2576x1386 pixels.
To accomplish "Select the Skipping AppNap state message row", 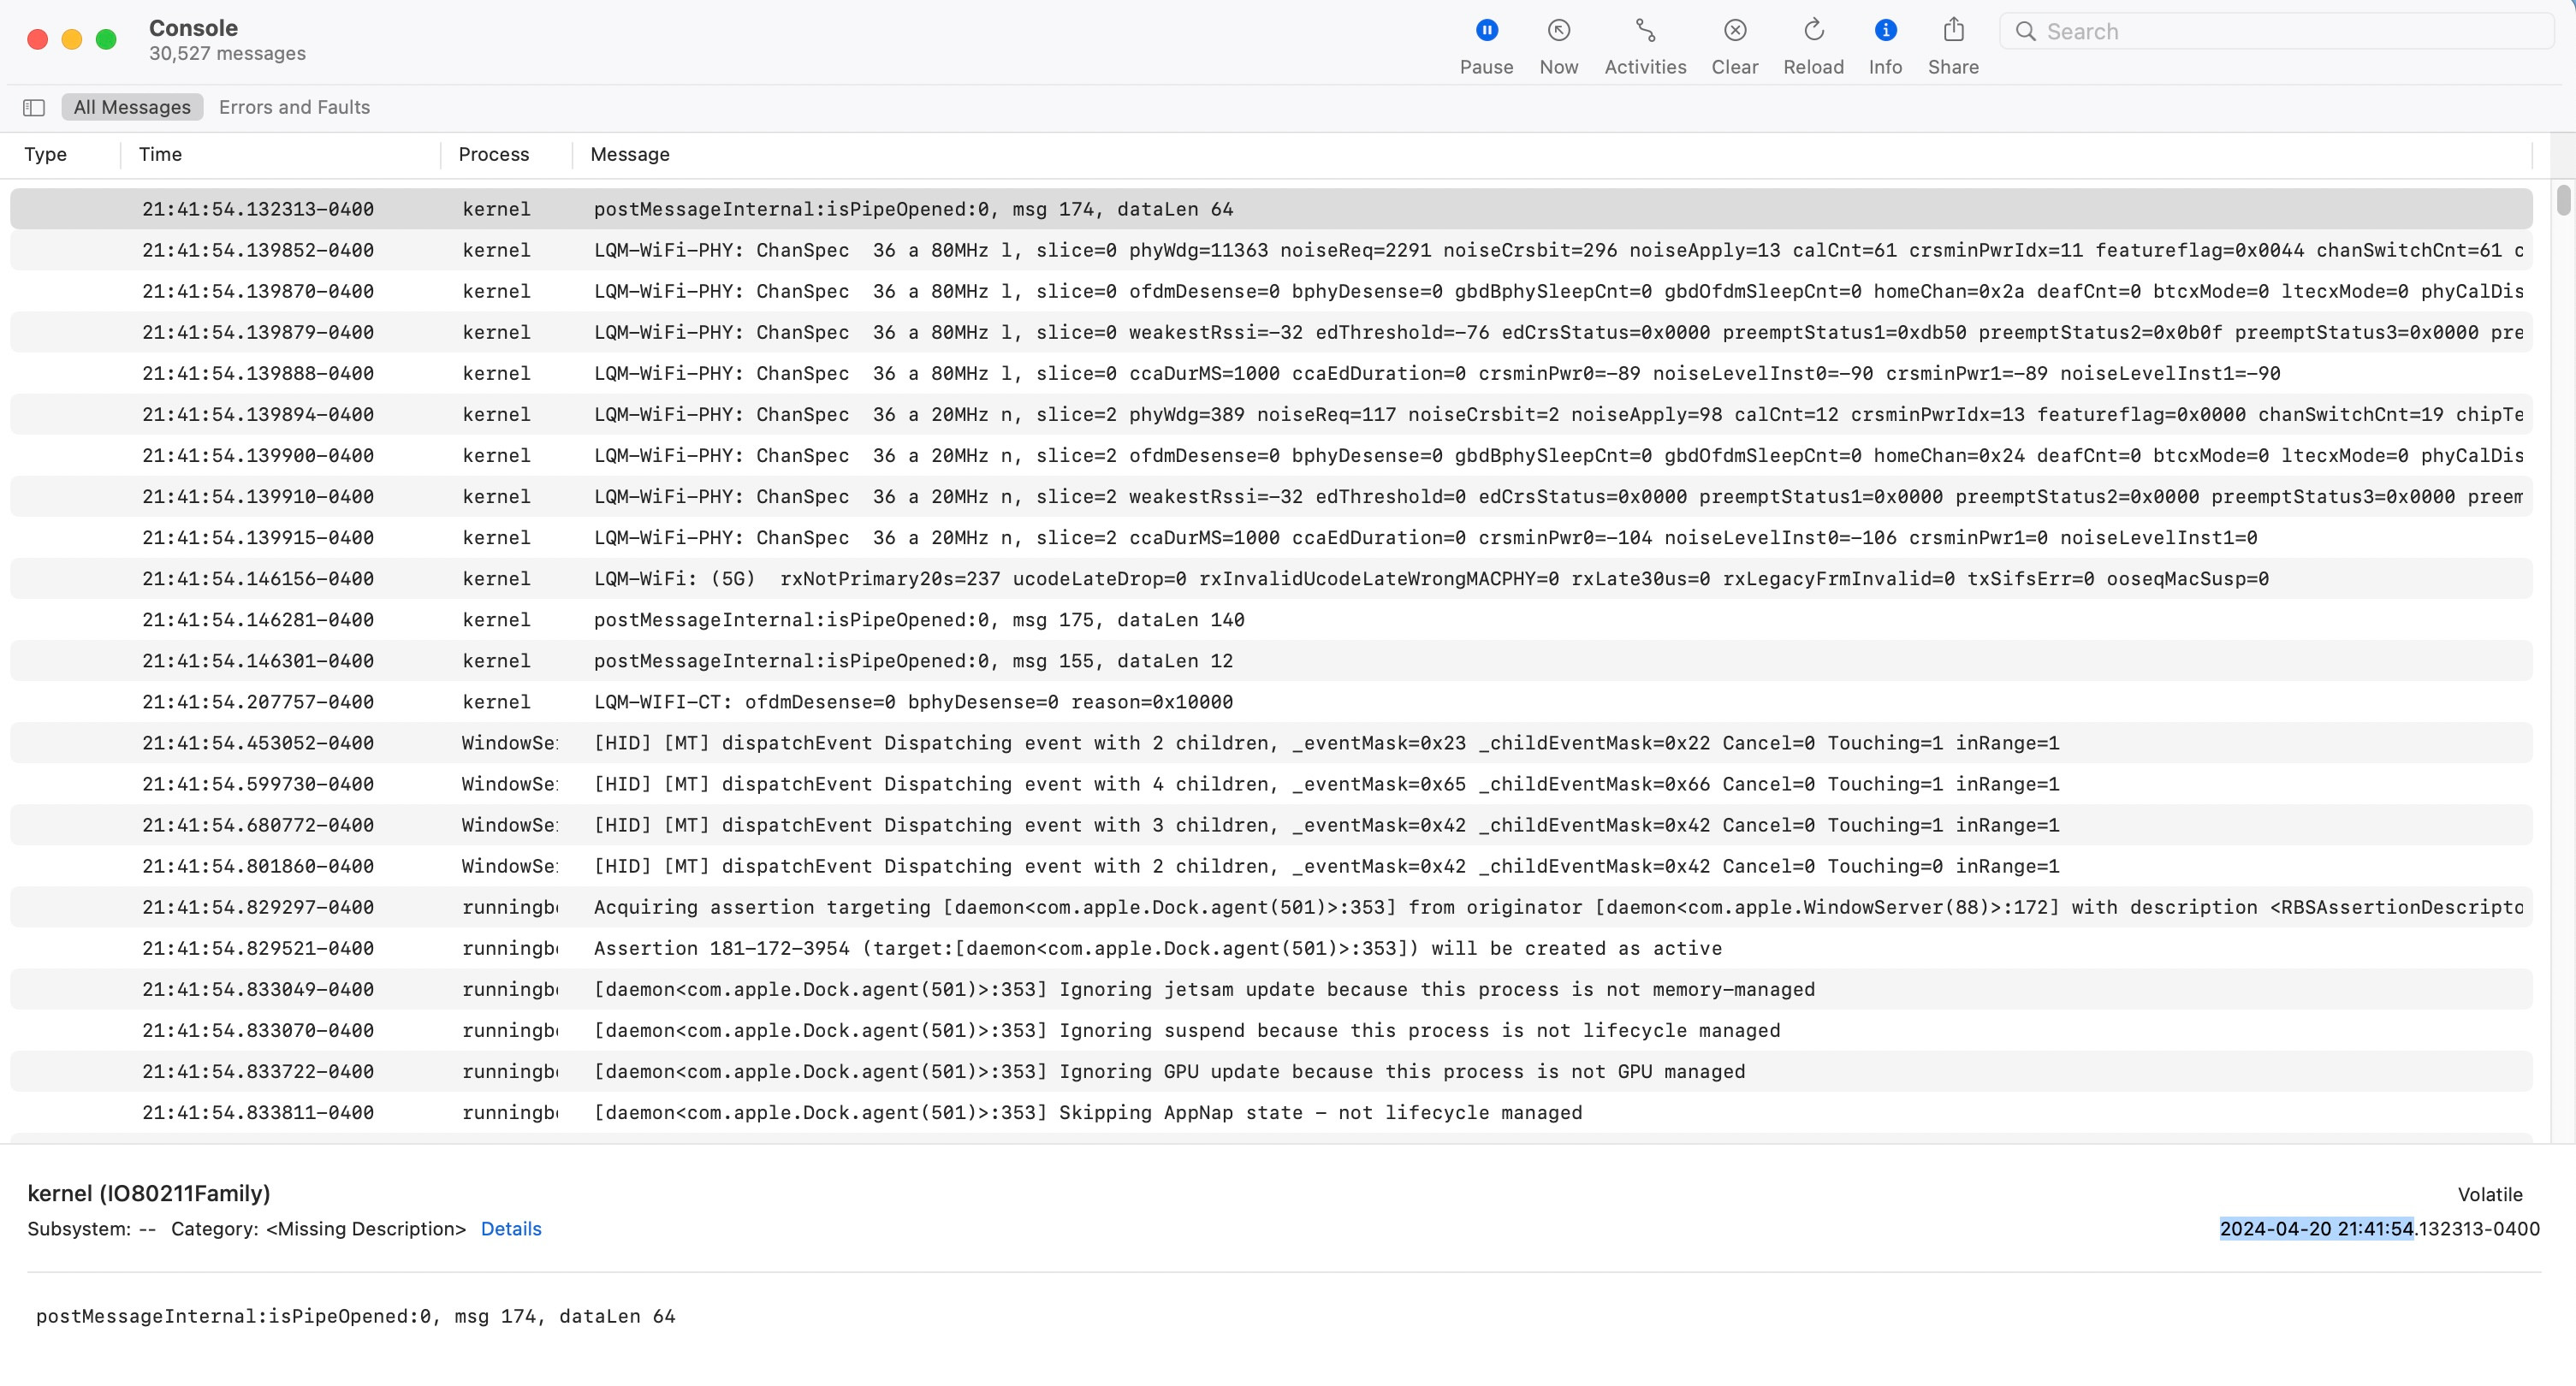I will pyautogui.click(x=1087, y=1112).
